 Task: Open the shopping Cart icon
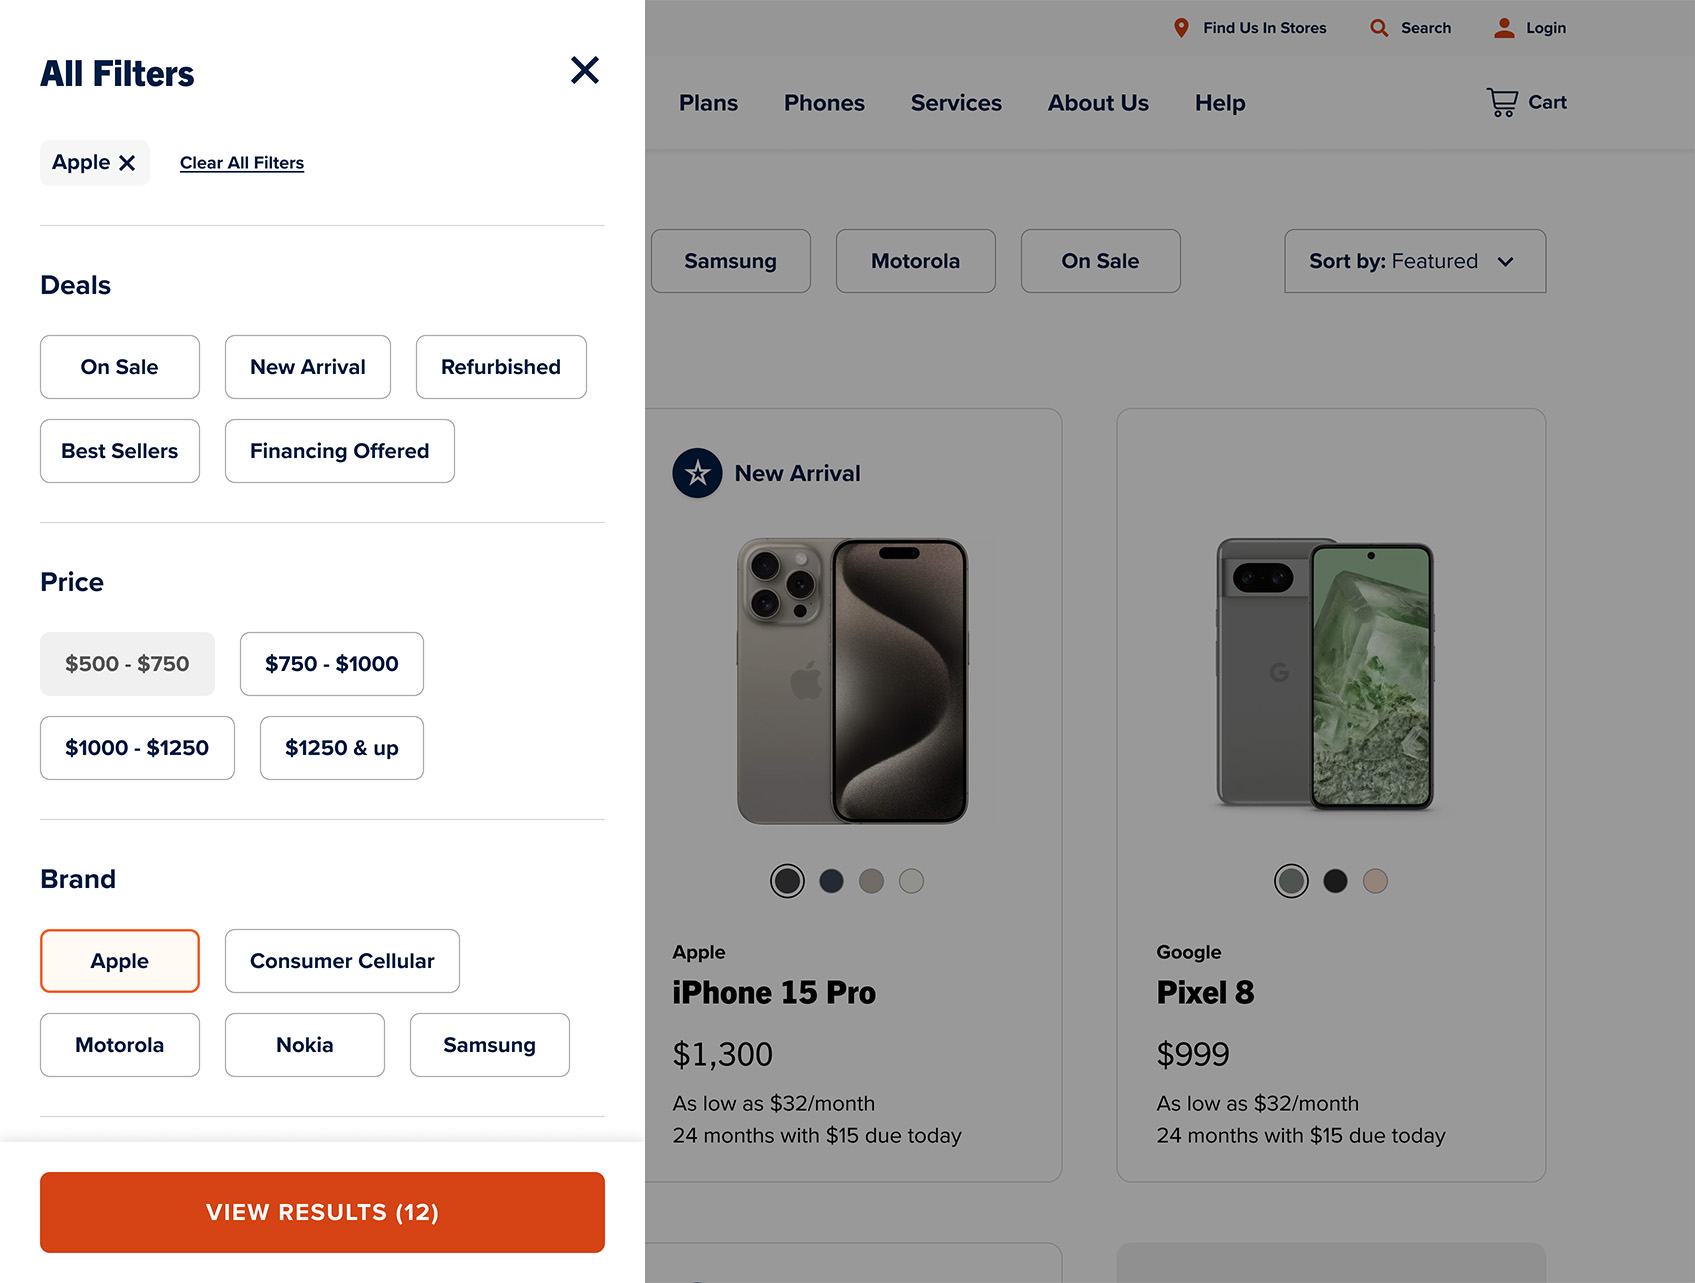[x=1502, y=102]
